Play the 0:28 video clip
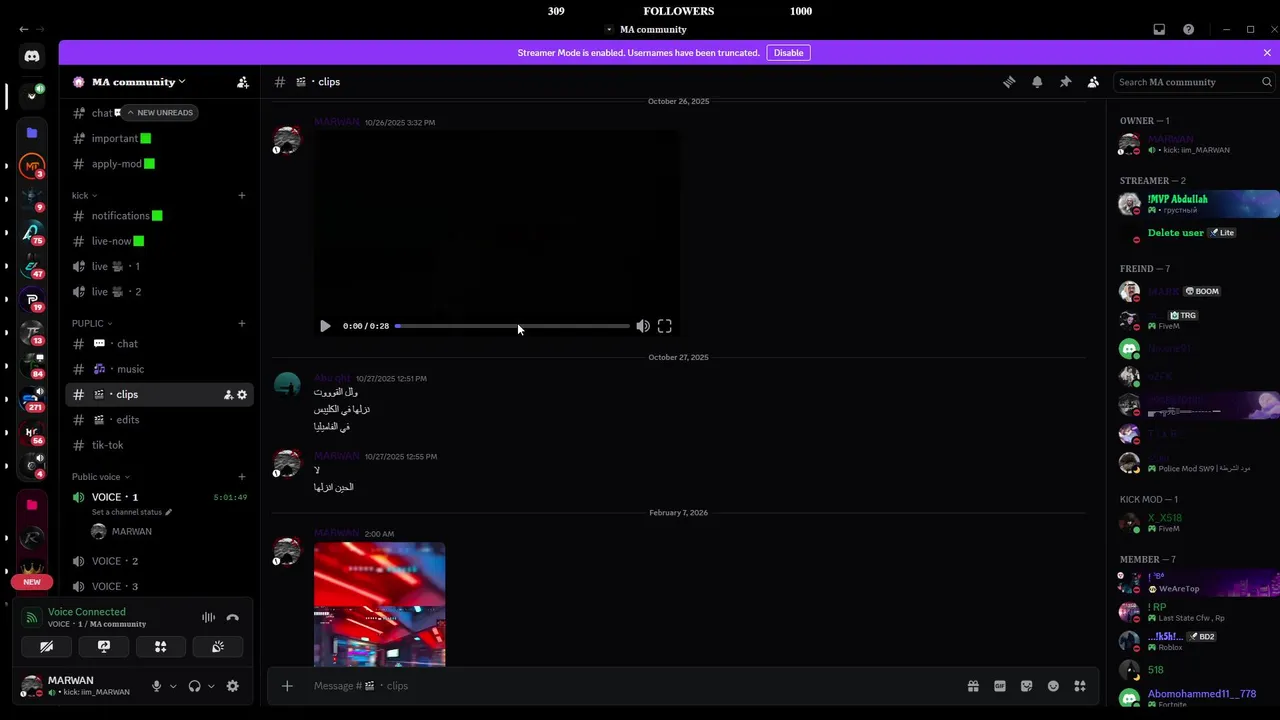 pyautogui.click(x=325, y=326)
